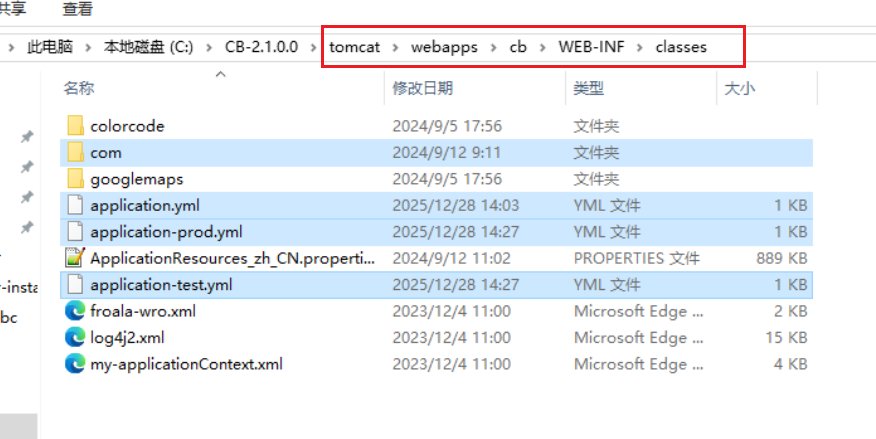Viewport: 876px width, 439px height.
Task: Navigate to CB-2.1.0.0 in address bar
Action: (x=261, y=47)
